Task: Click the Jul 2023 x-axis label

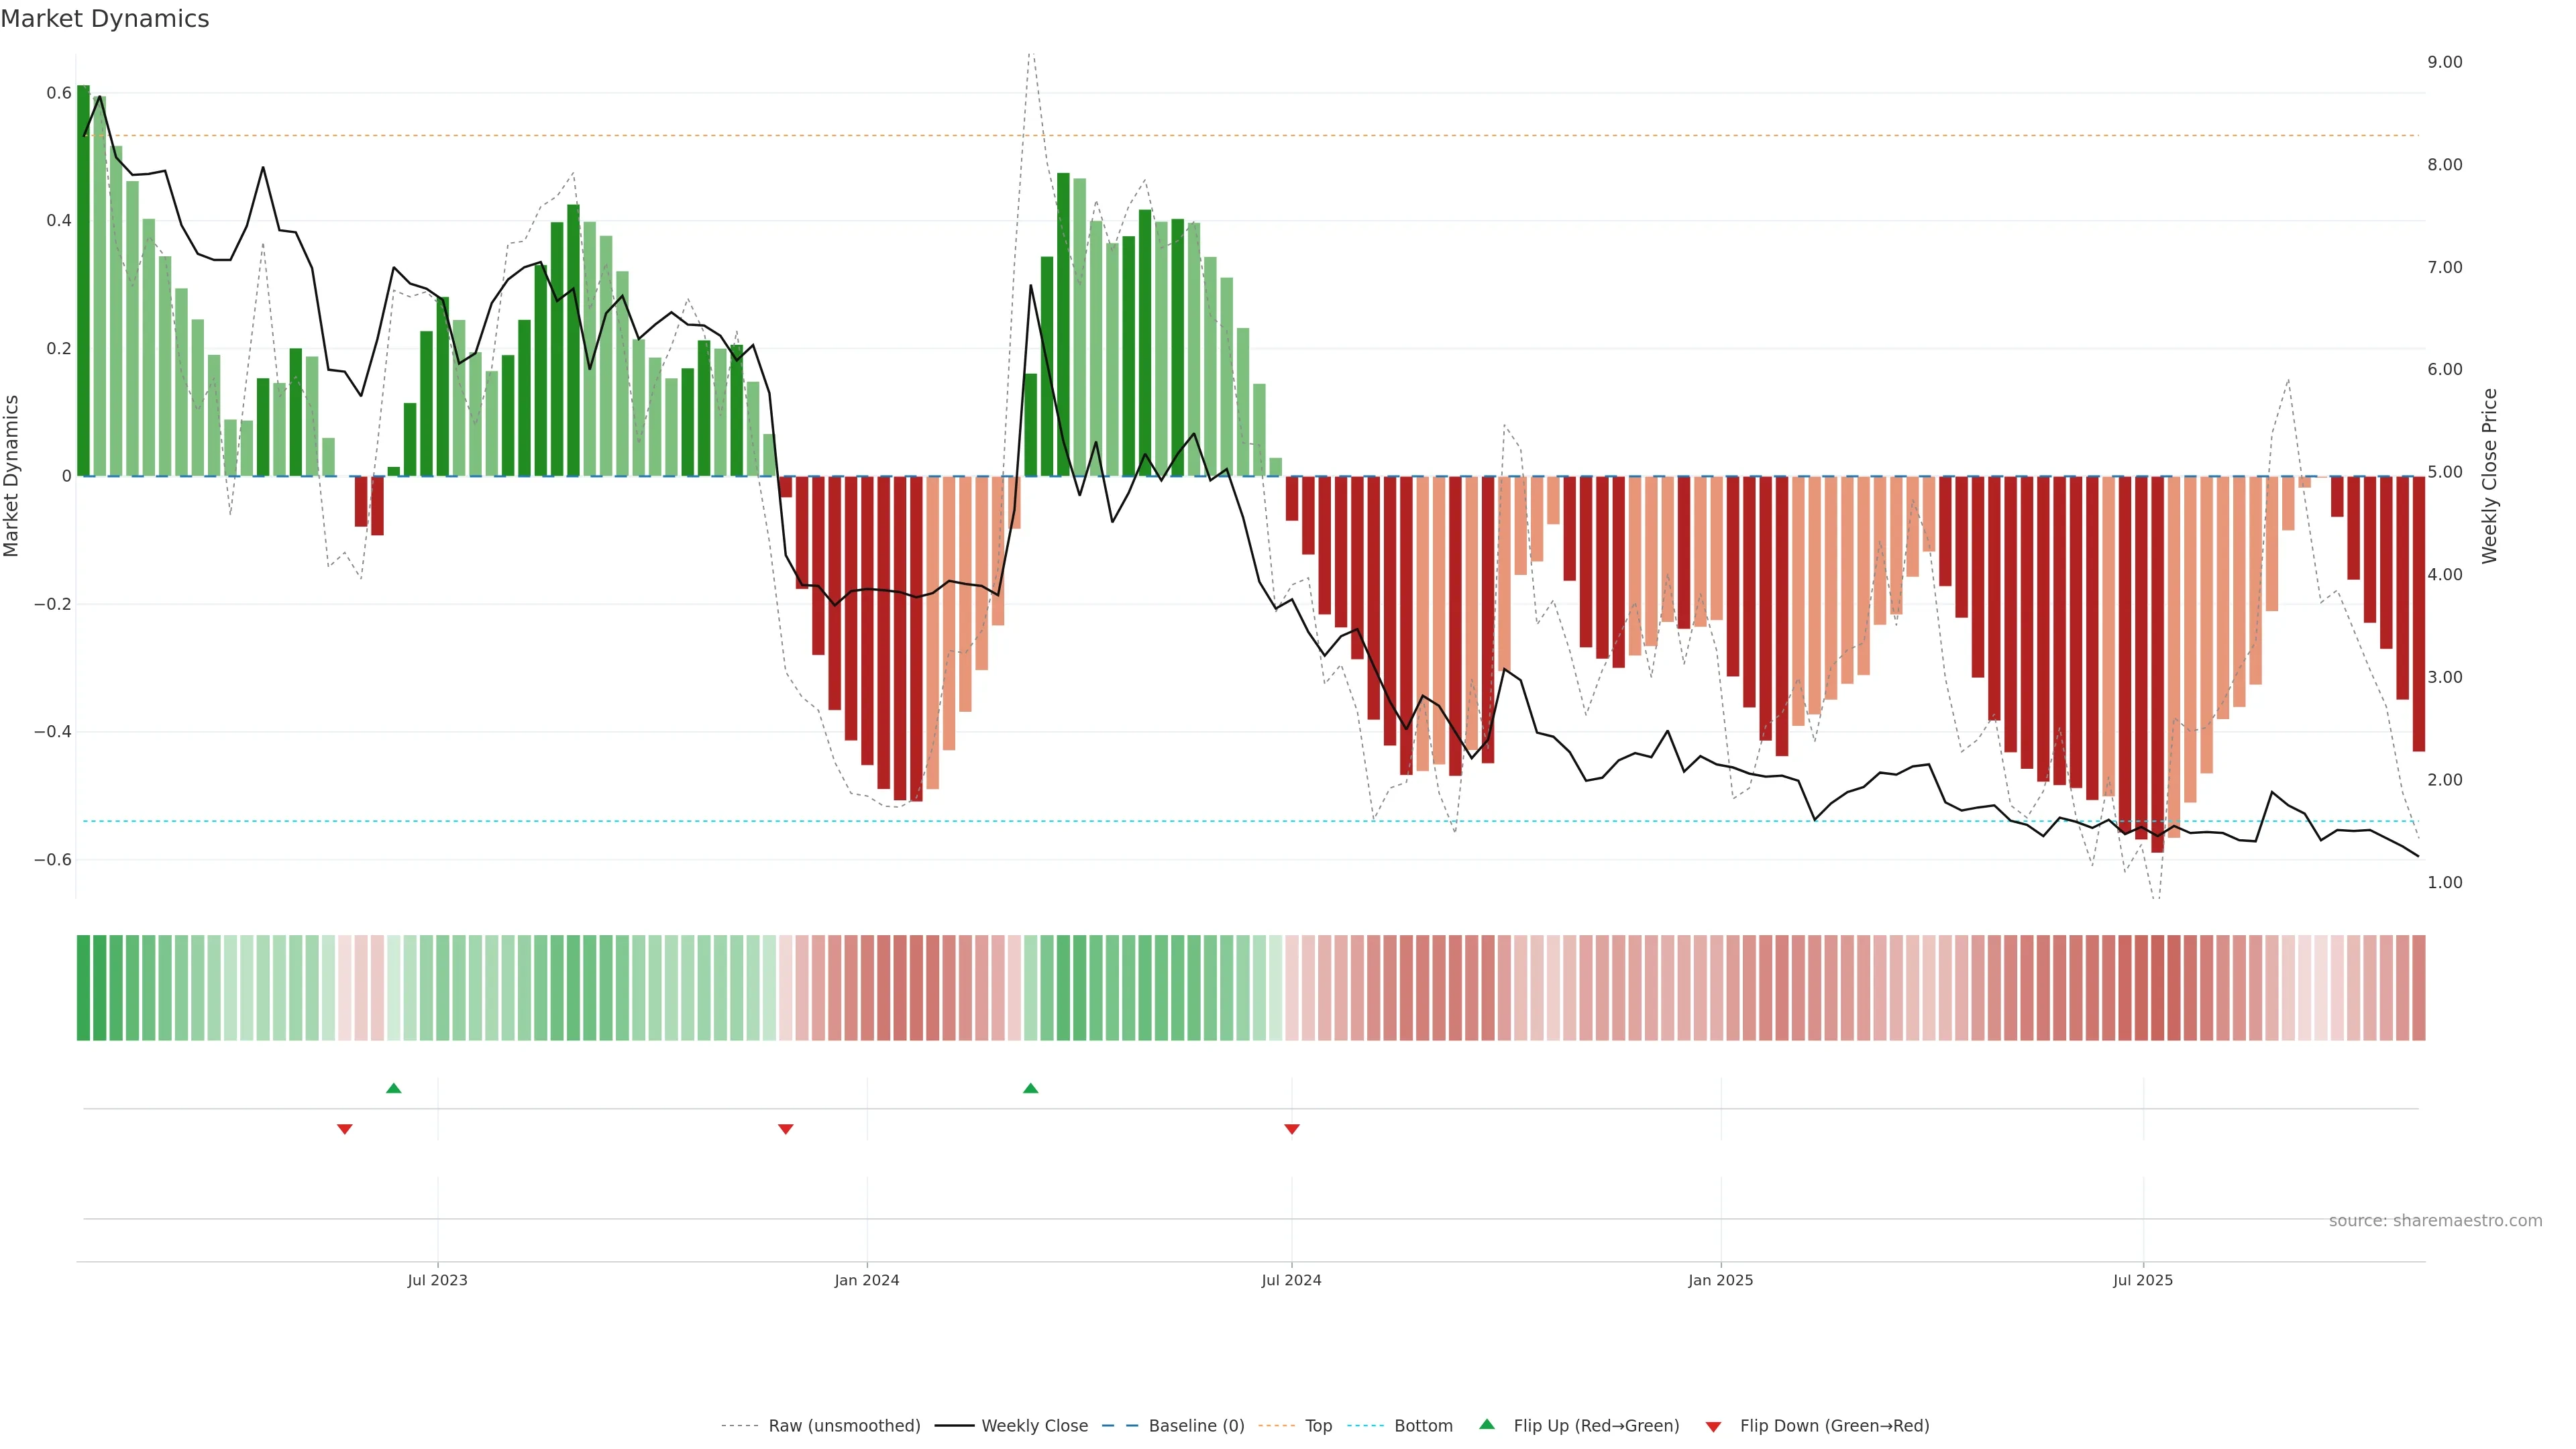Action: click(437, 1280)
